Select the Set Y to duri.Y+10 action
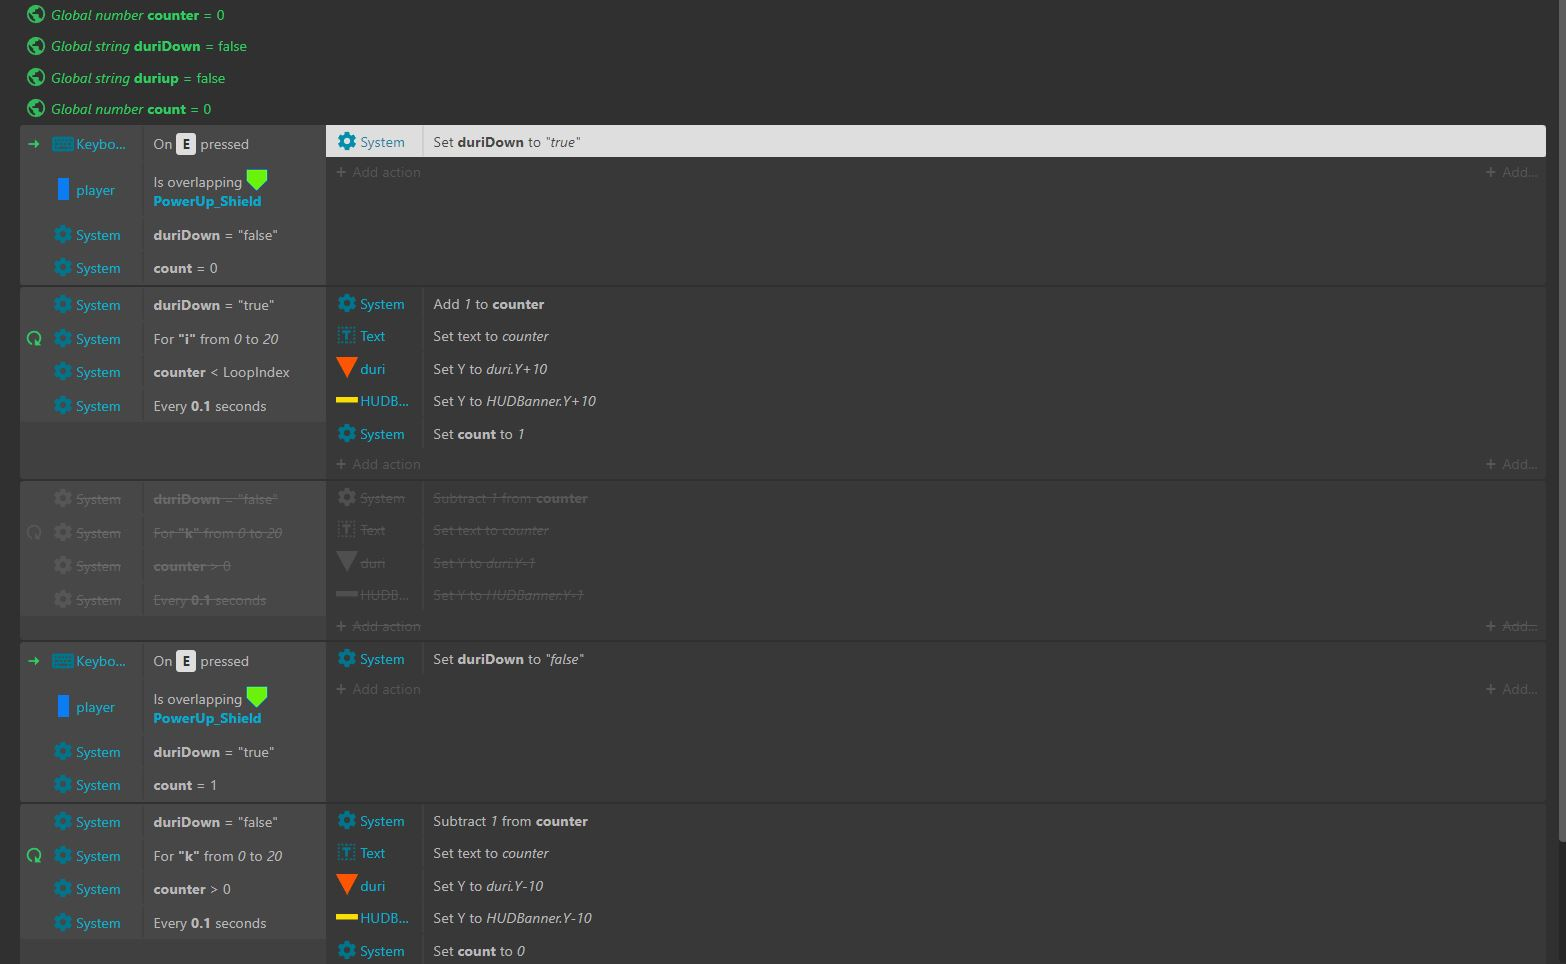Screen dimensions: 1566x964 [x=983, y=369]
